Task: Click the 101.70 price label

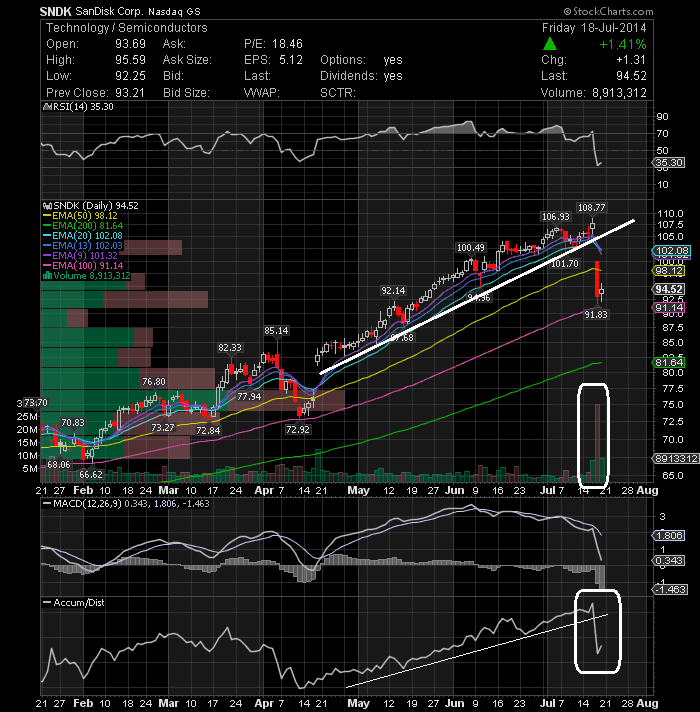Action: coord(565,263)
